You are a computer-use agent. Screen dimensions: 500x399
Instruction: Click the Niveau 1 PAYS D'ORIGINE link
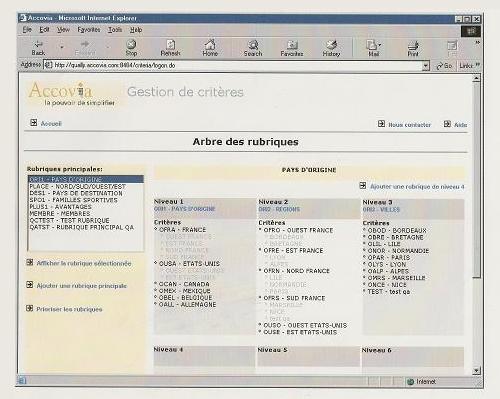coord(184,209)
